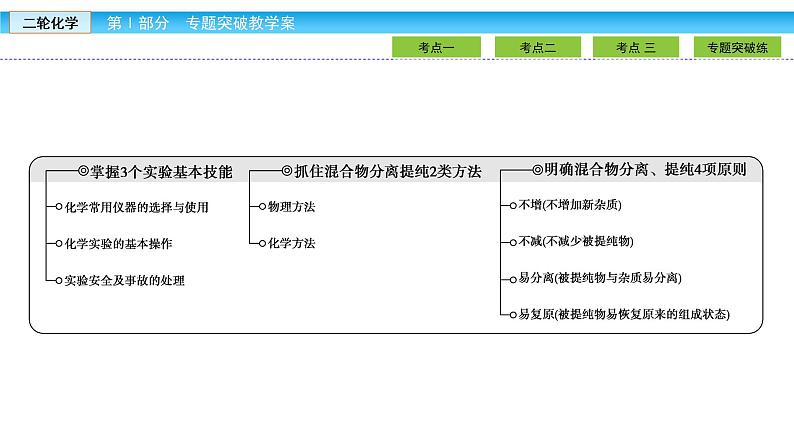Click the circle bullet beside 化学实验的基本操作
The height and width of the screenshot is (446, 794).
tap(59, 244)
